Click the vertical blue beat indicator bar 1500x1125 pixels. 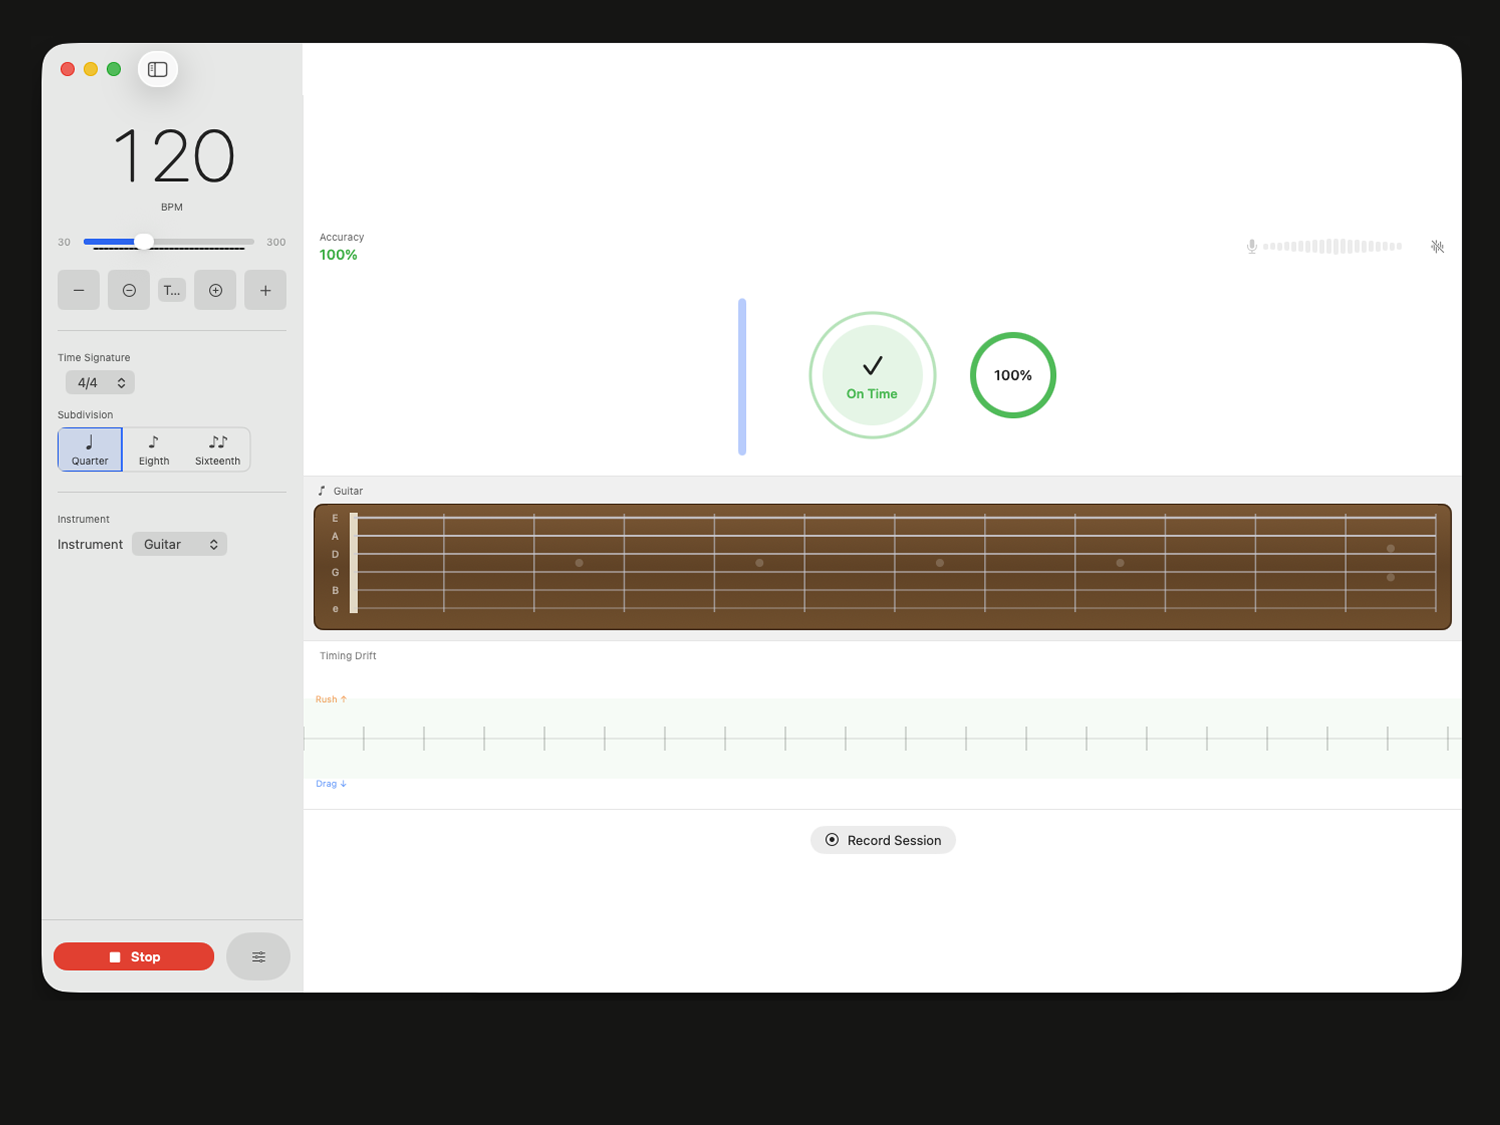click(742, 376)
